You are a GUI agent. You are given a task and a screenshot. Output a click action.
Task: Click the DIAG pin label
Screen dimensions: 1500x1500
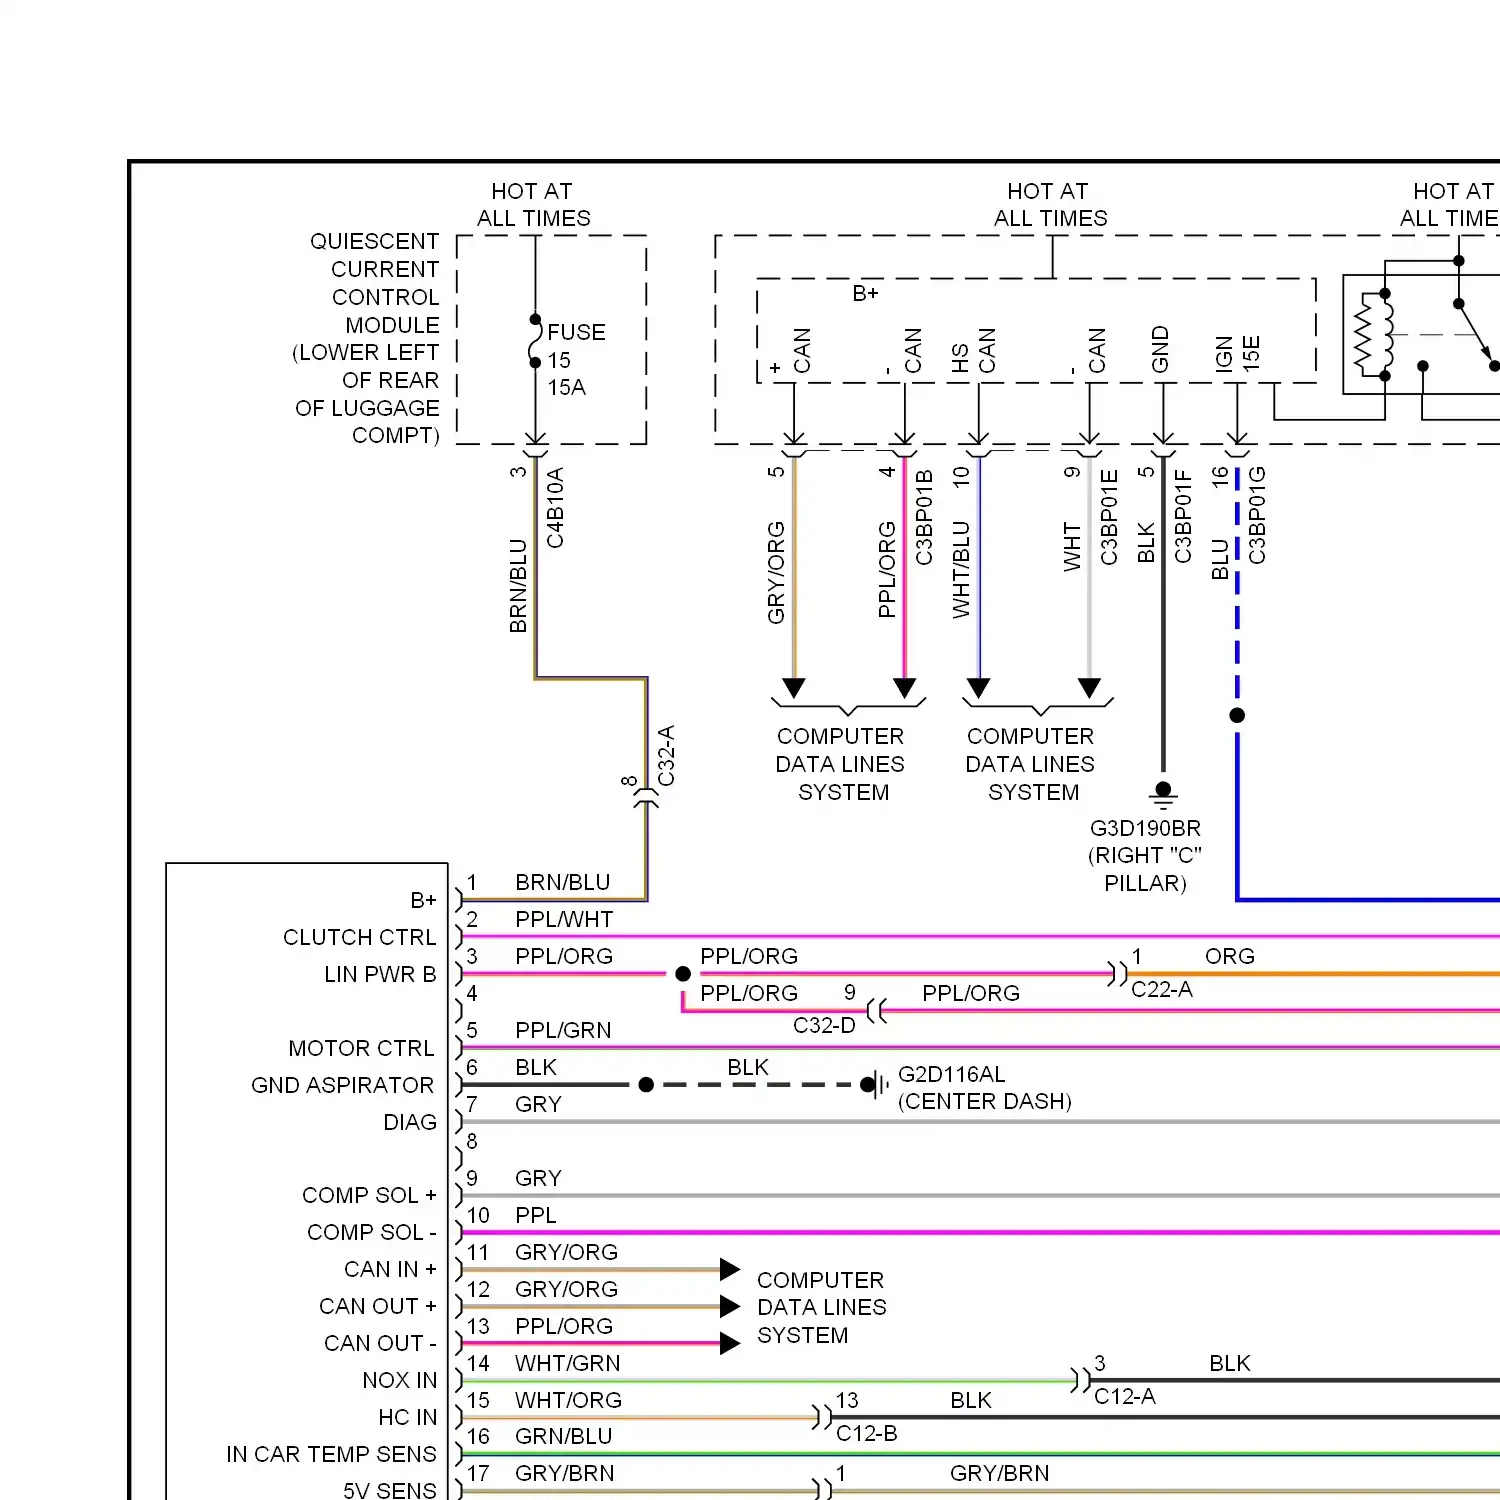point(410,1122)
